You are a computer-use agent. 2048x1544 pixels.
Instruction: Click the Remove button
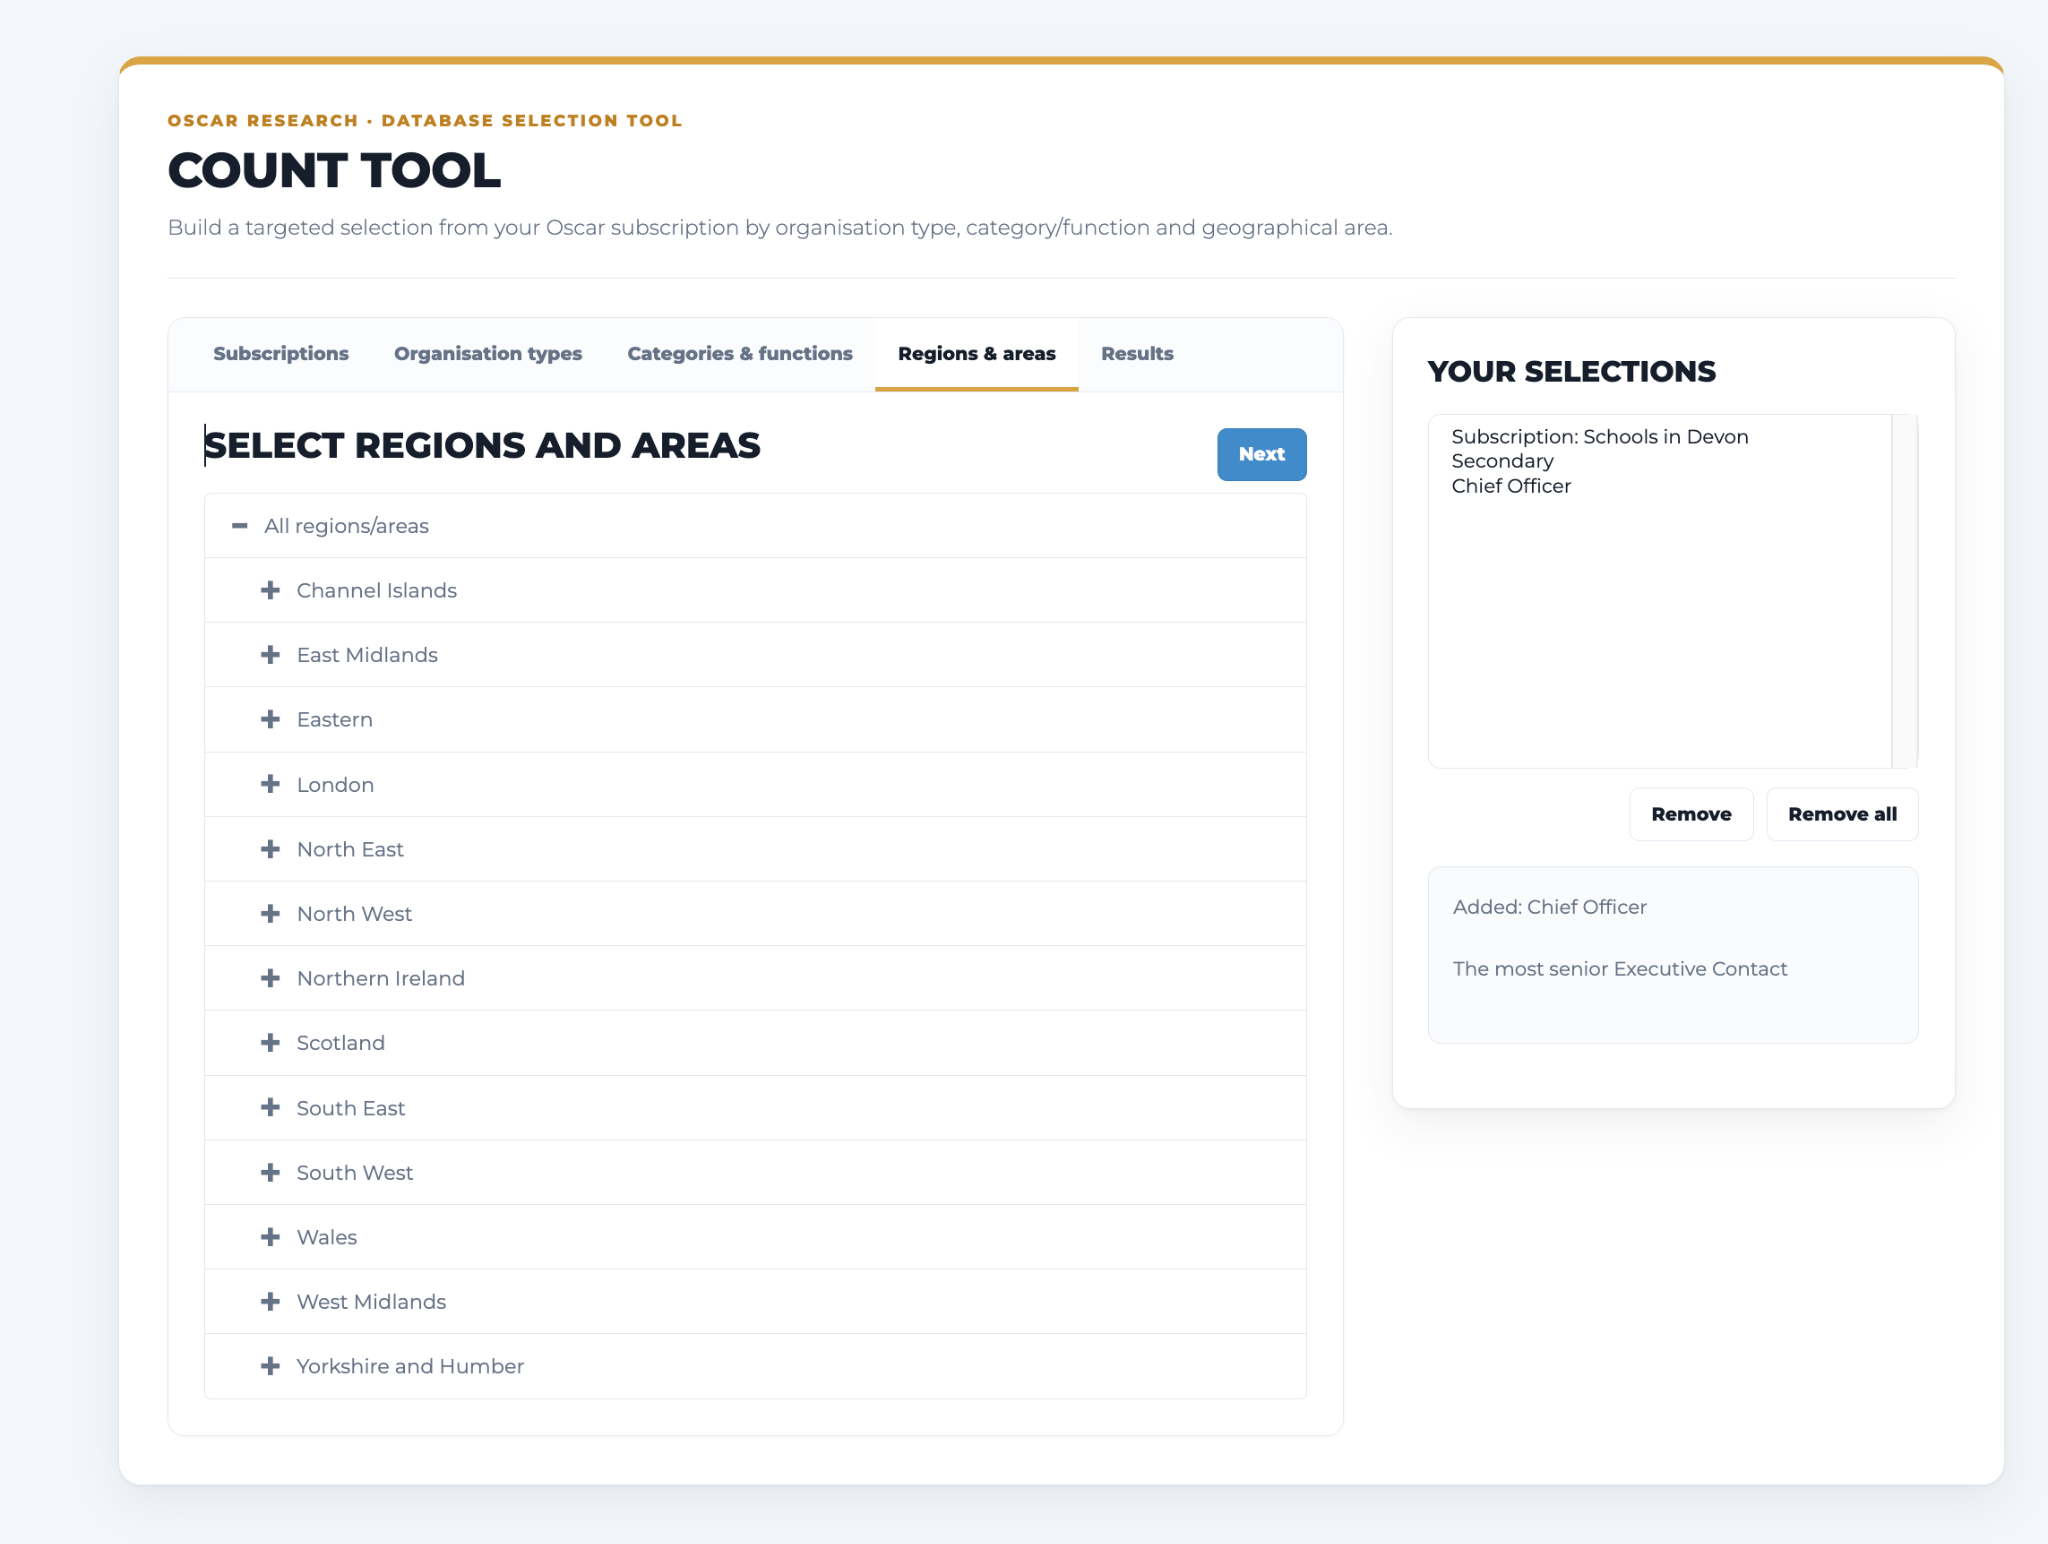(x=1691, y=814)
